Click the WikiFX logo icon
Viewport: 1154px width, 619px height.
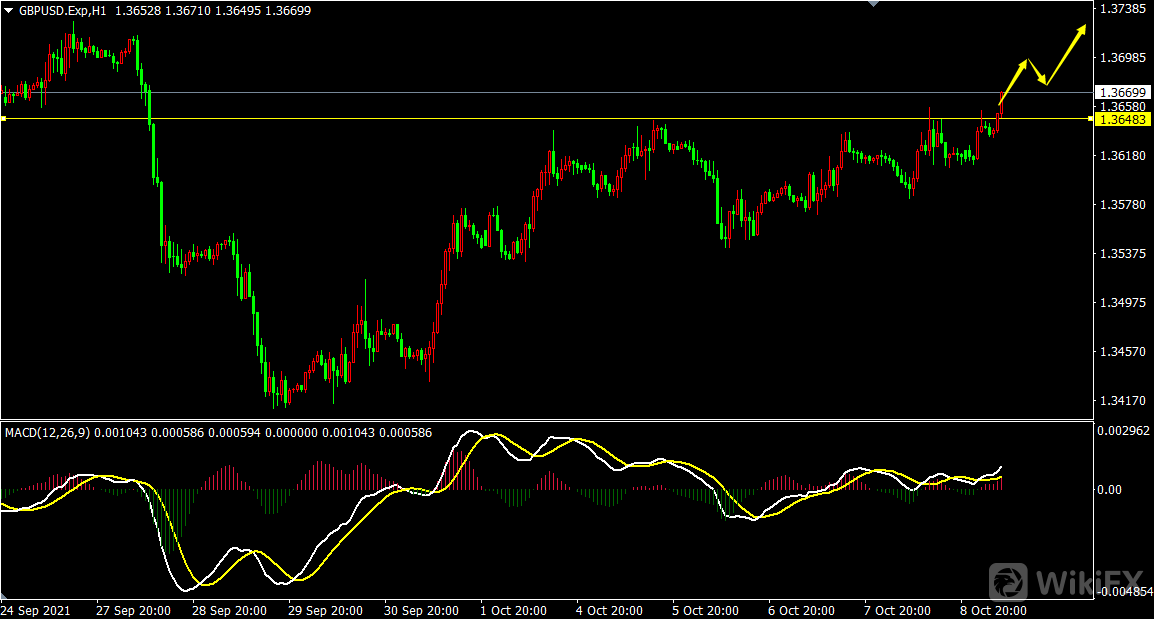tap(1009, 582)
